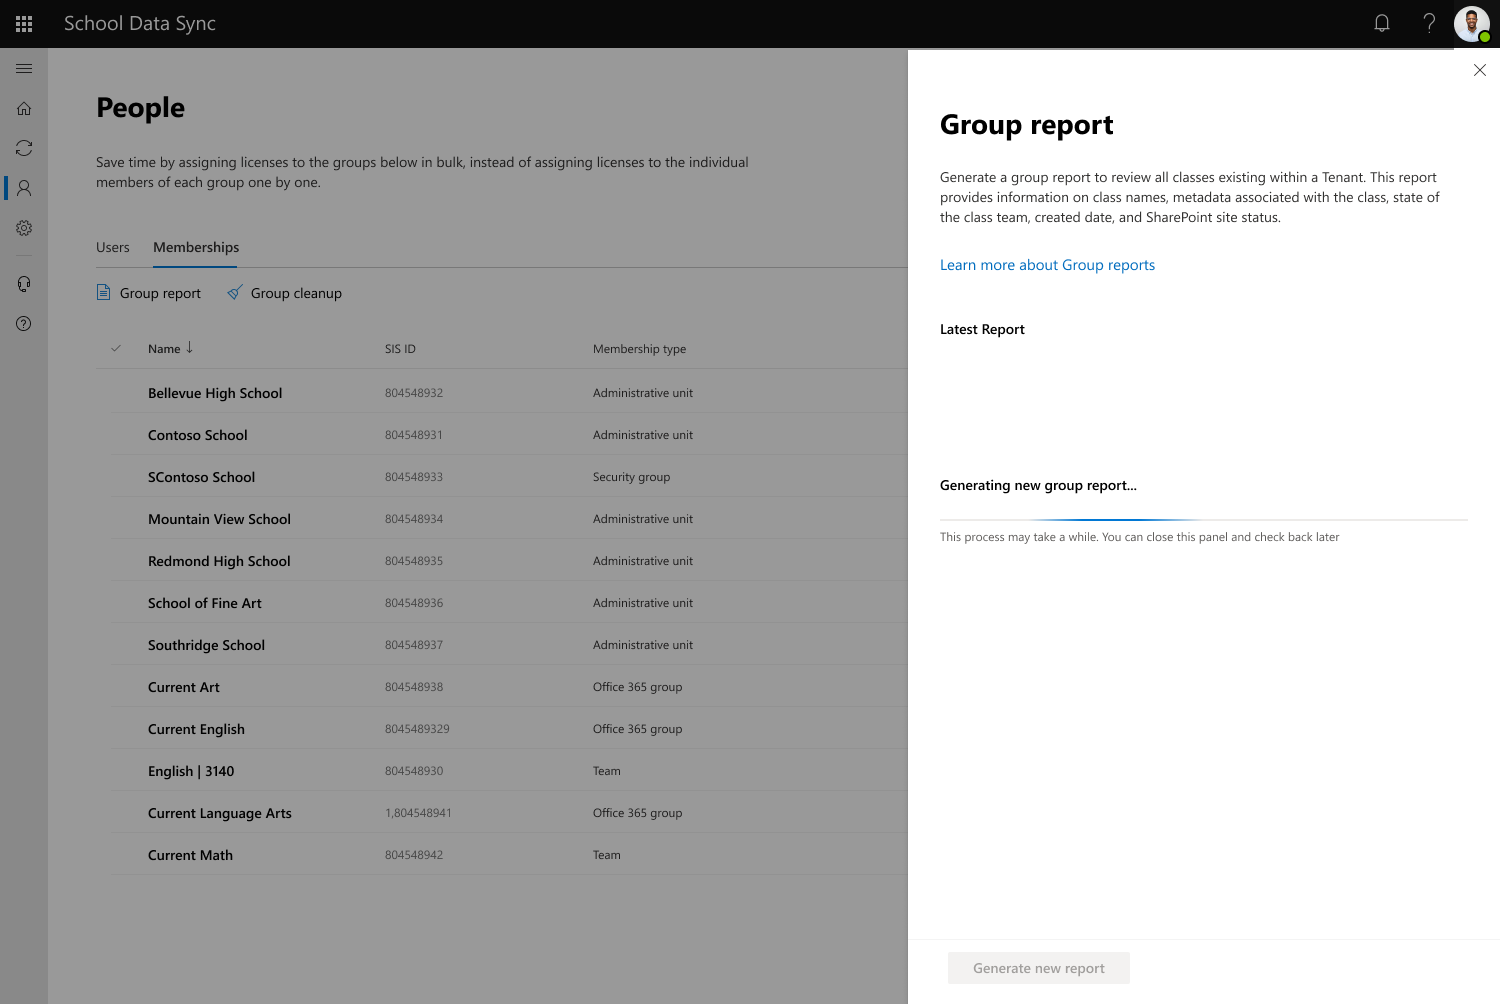Click the School Data Sync app title
The height and width of the screenshot is (1004, 1500).
coord(140,23)
